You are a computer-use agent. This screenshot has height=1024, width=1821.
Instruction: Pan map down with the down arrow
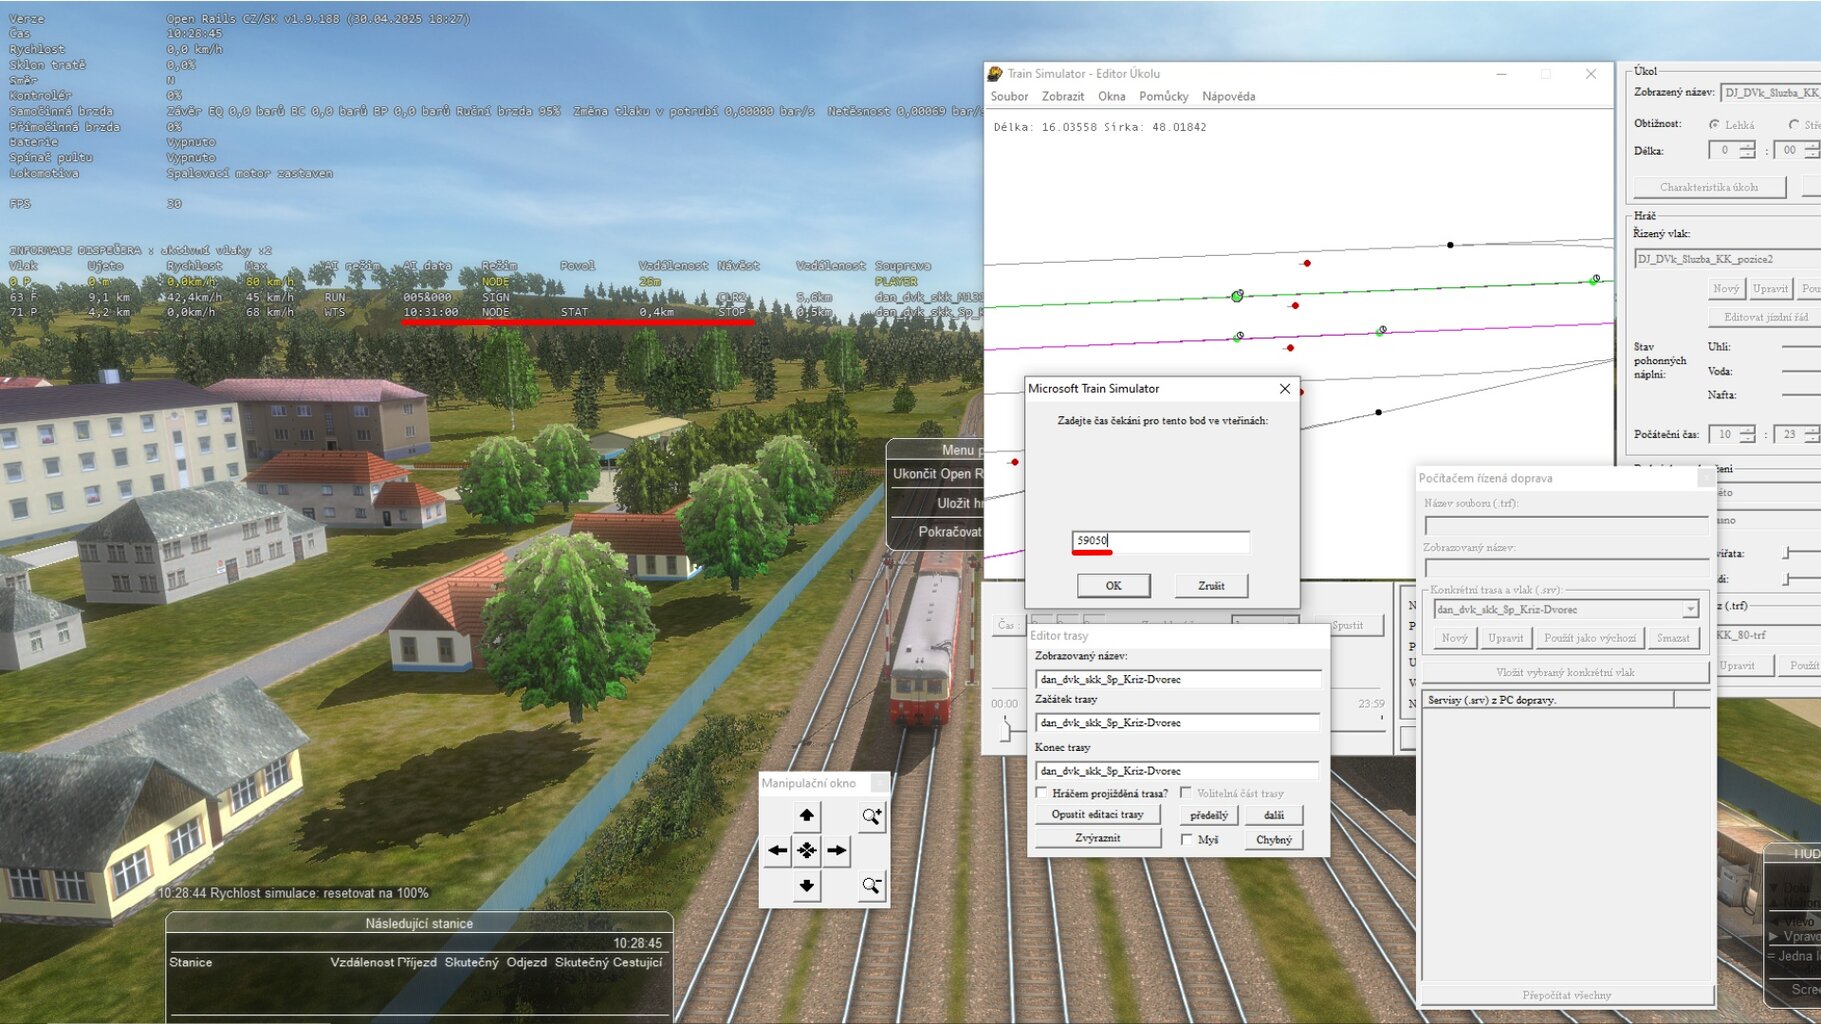click(x=806, y=886)
